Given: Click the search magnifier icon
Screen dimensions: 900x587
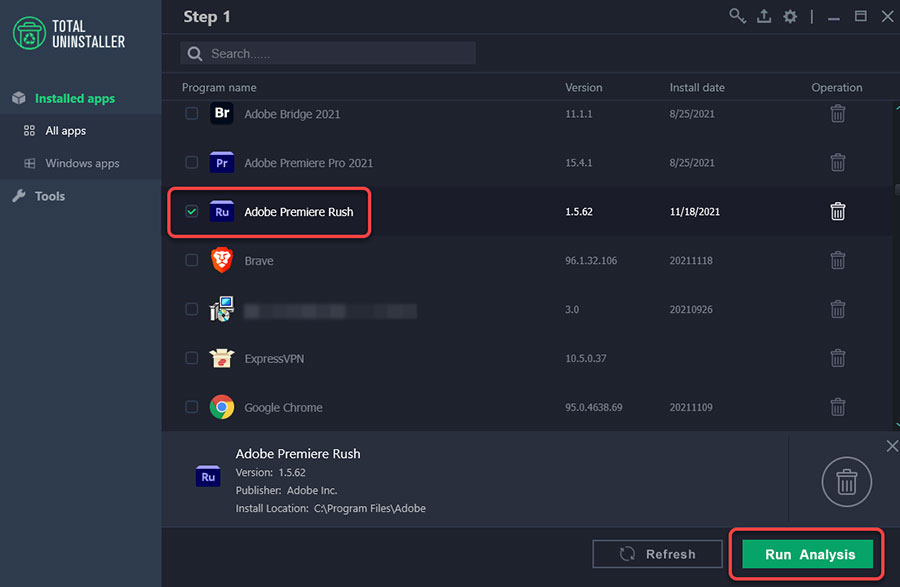Looking at the screenshot, I should tap(195, 53).
